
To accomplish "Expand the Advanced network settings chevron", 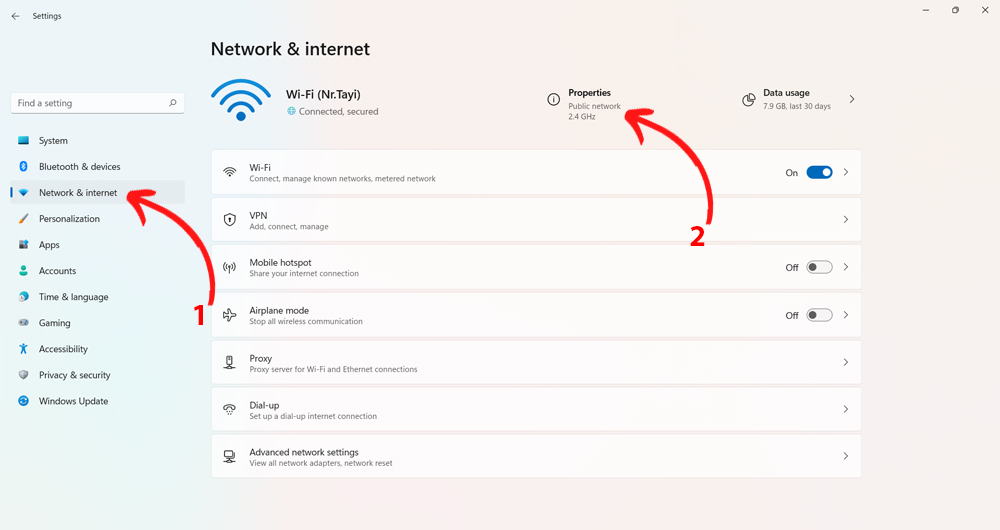I will point(846,457).
